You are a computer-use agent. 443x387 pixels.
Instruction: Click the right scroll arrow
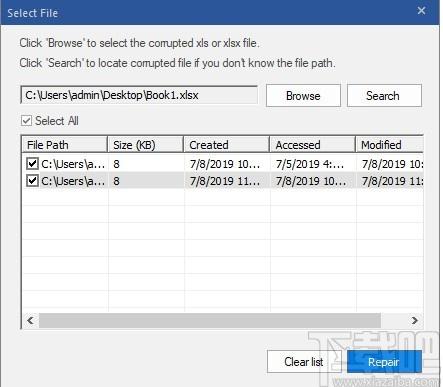[x=414, y=320]
